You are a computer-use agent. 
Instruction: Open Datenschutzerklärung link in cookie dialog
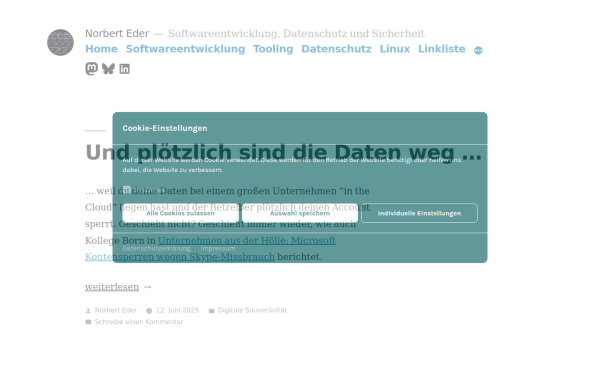(x=157, y=248)
